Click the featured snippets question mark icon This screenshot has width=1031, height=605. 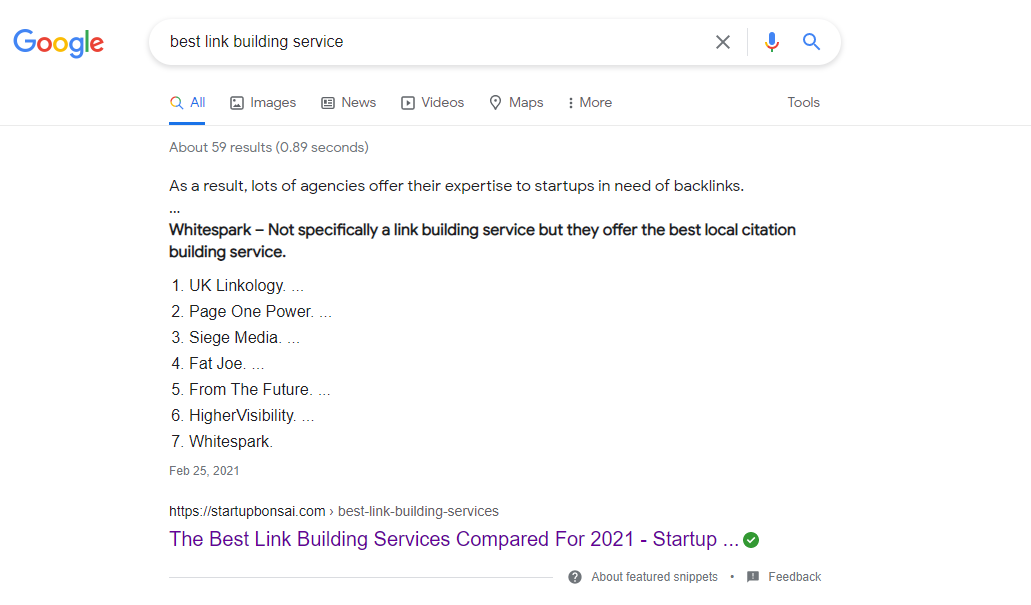[575, 577]
